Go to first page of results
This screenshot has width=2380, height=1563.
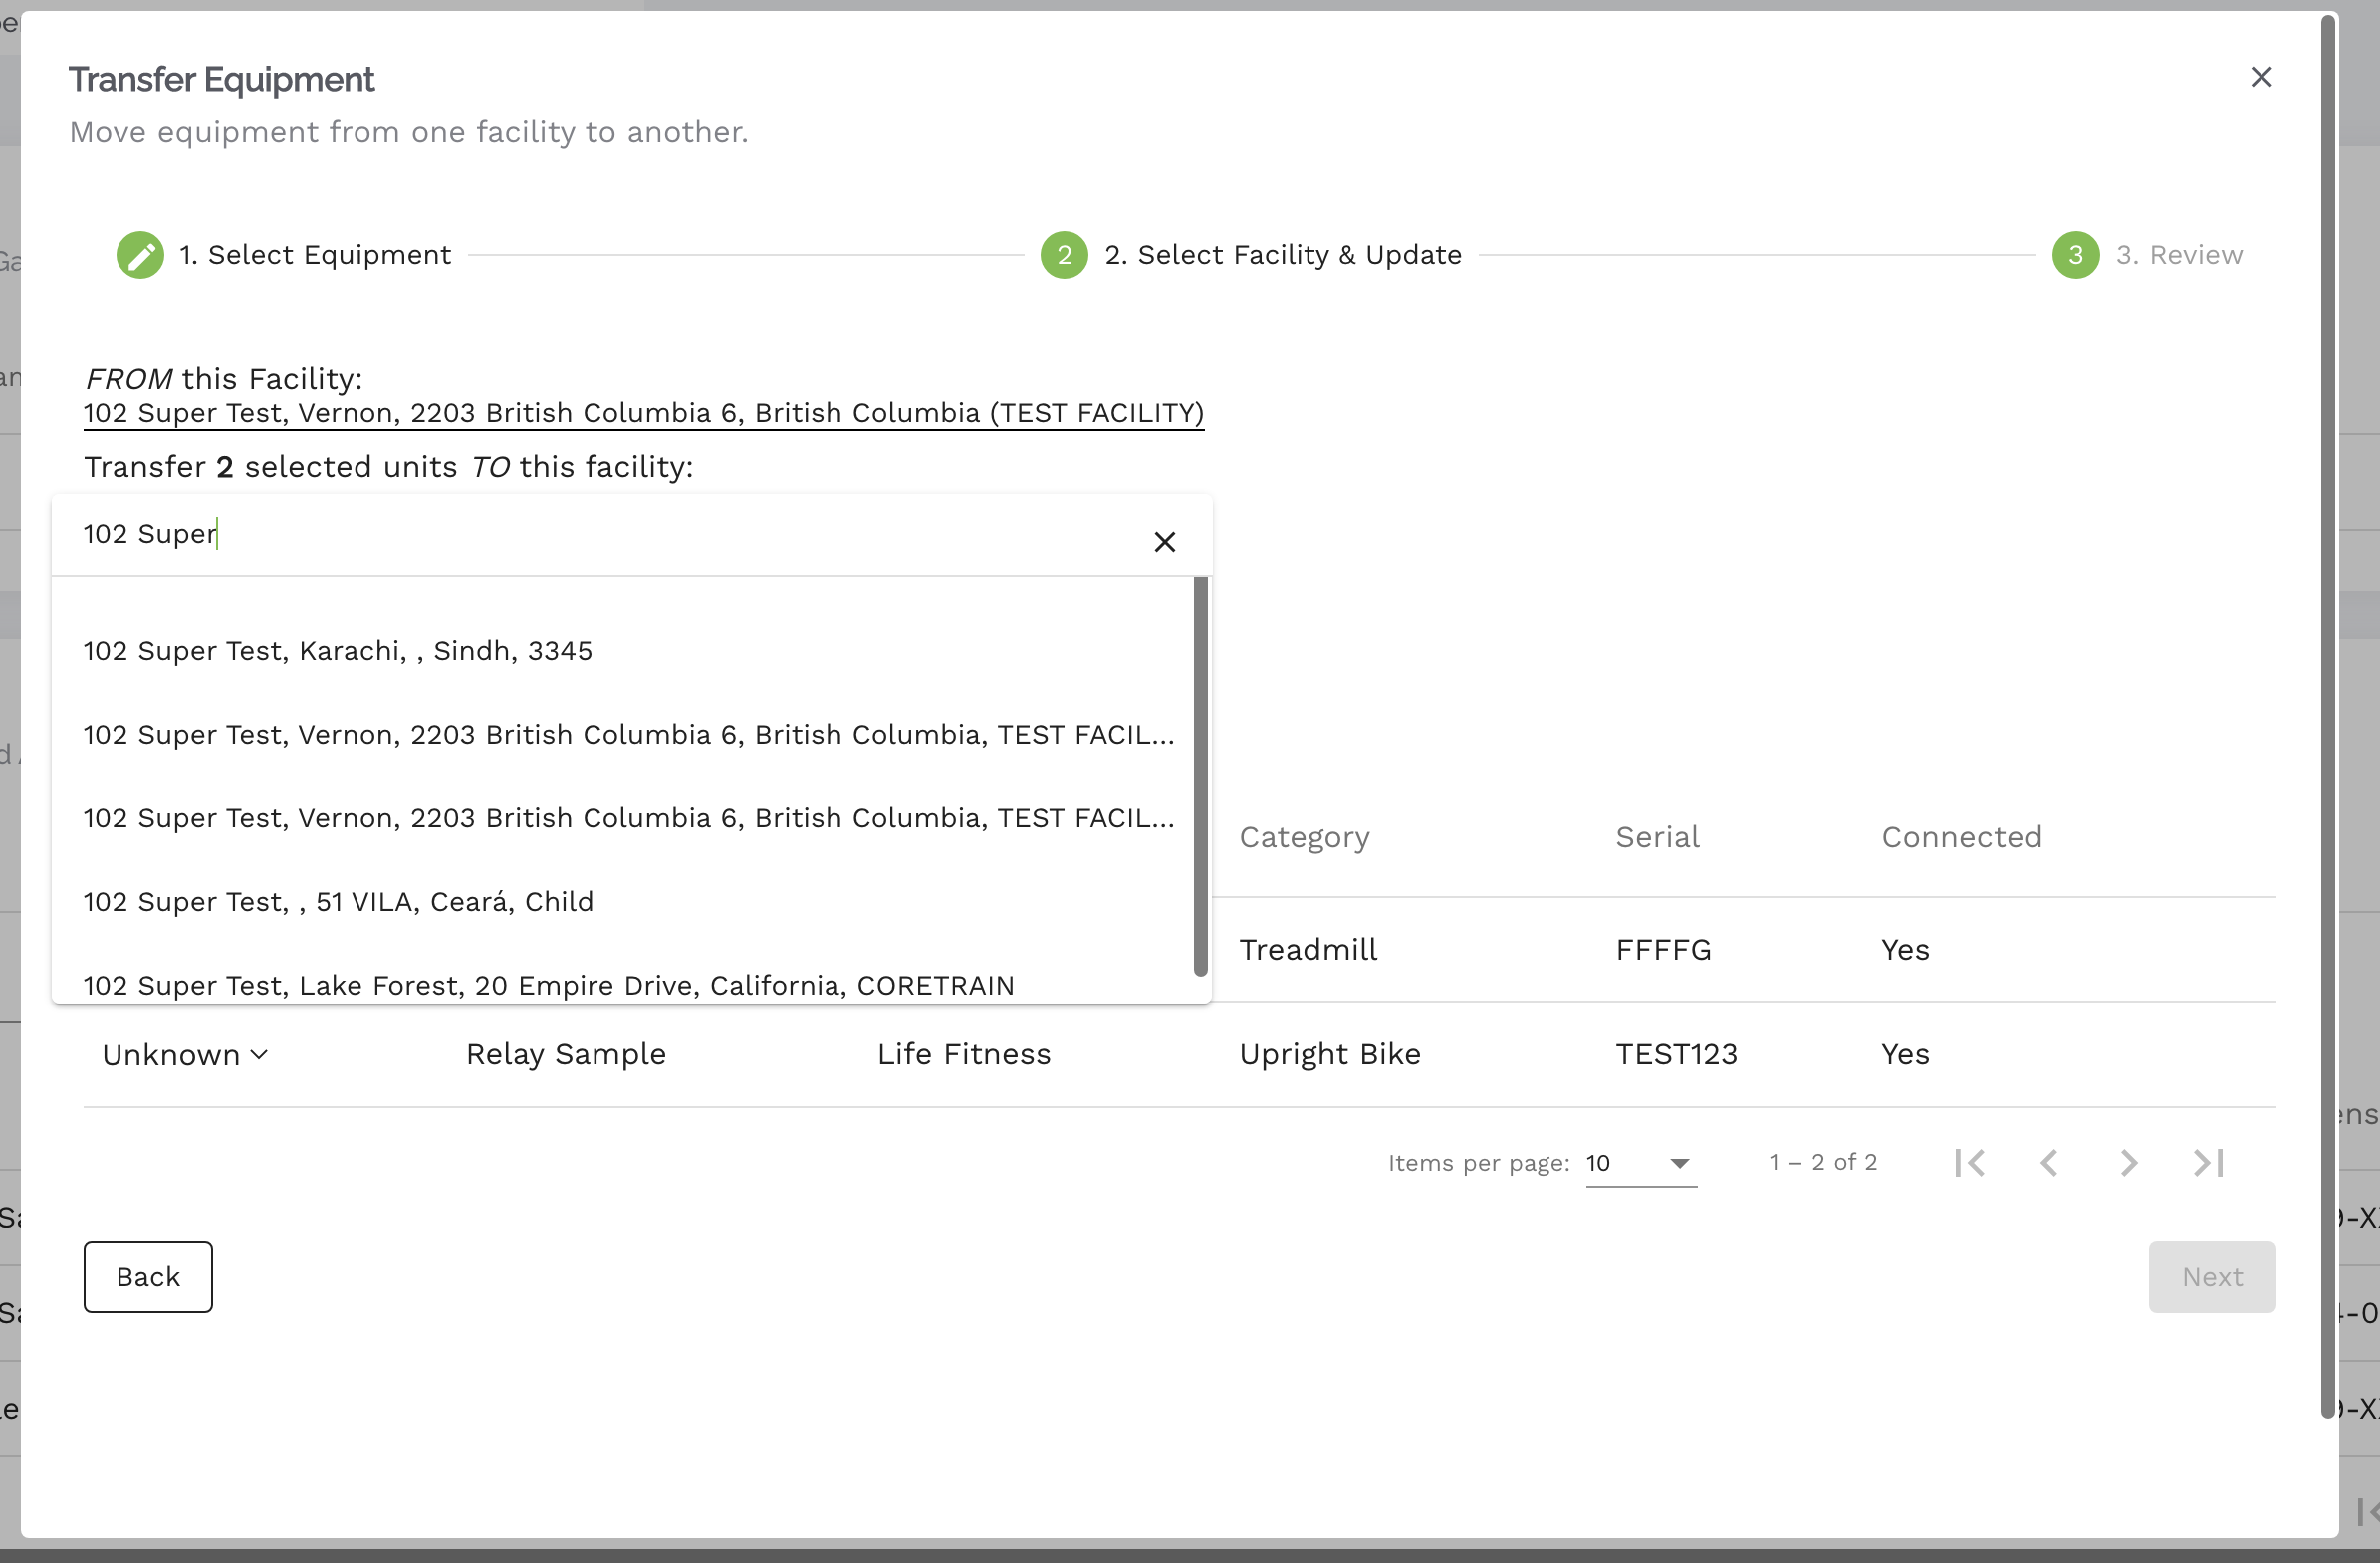coord(1970,1162)
